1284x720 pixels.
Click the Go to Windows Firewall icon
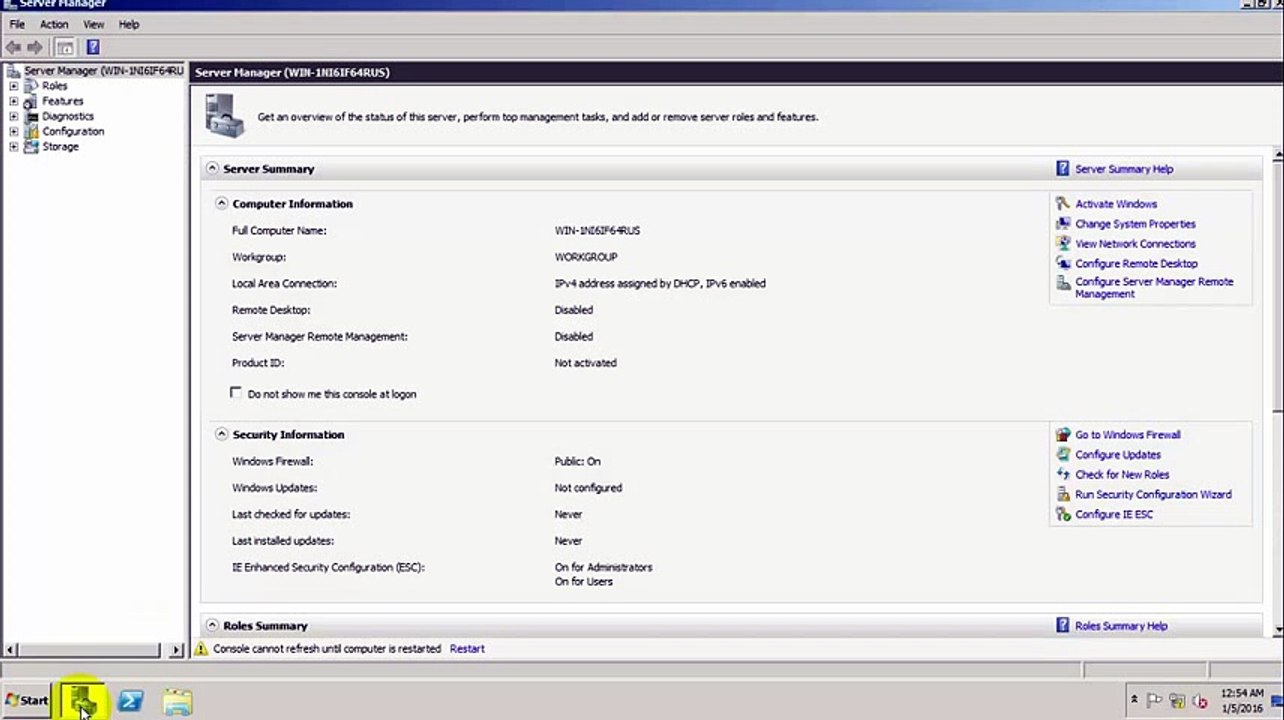point(1063,435)
